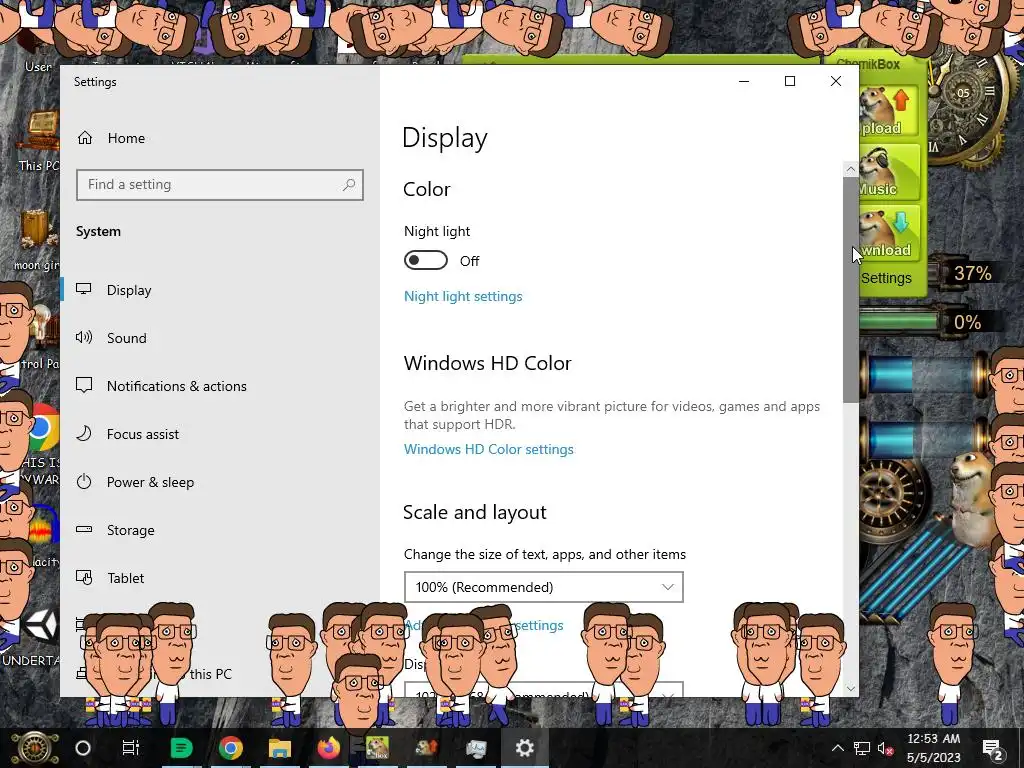
Task: Click the settings scrollbar down arrow
Action: [850, 688]
